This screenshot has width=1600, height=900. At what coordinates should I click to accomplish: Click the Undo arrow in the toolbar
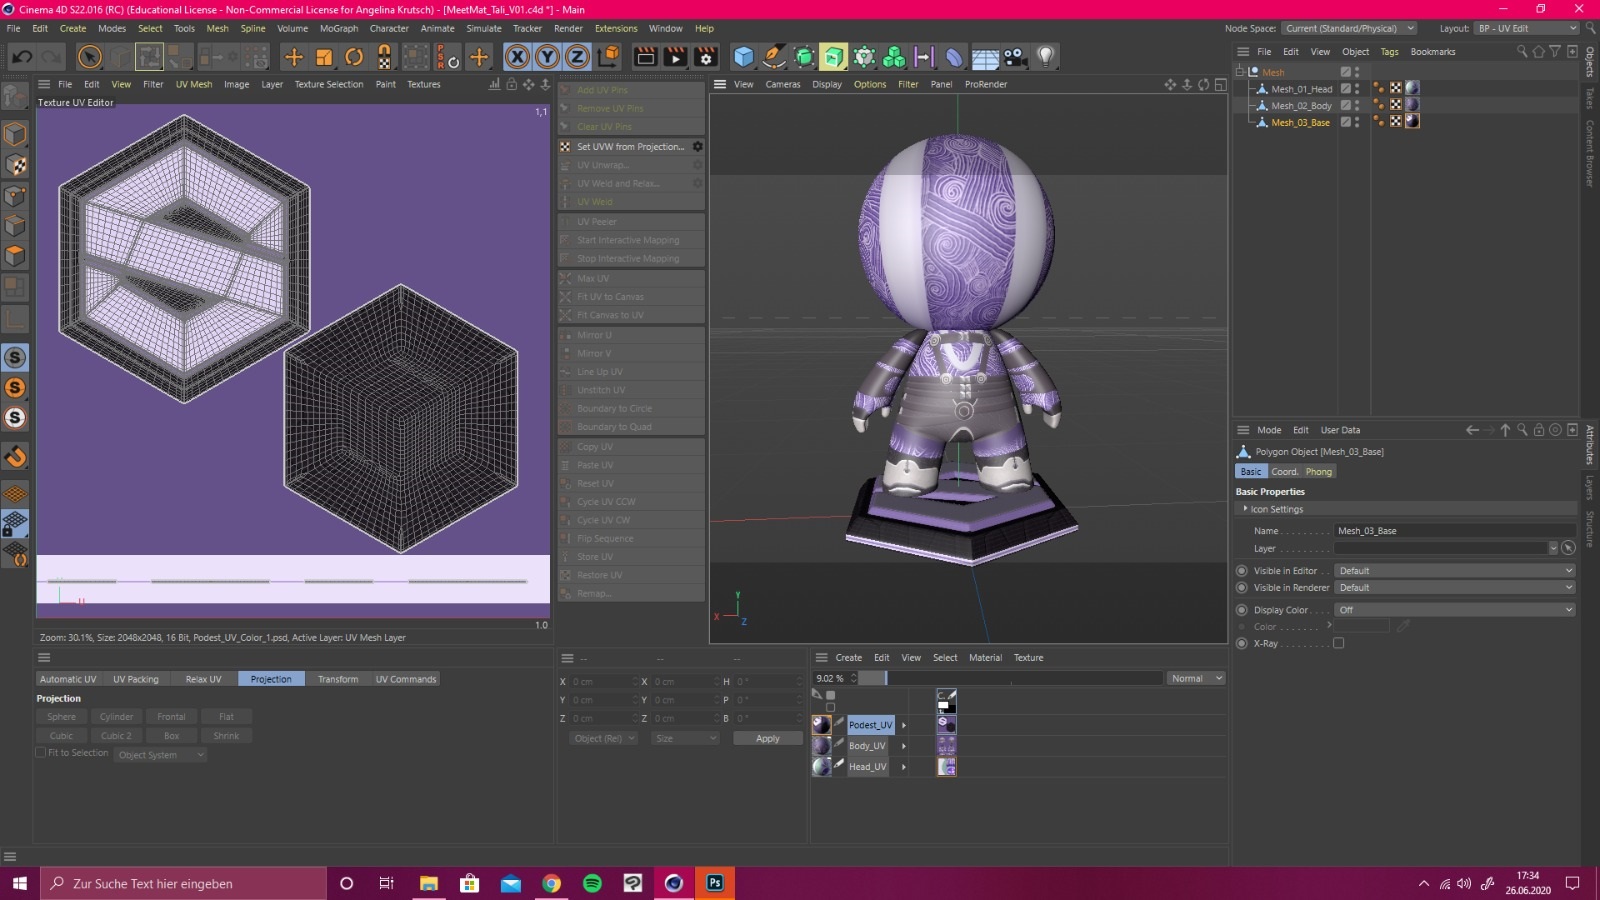click(x=21, y=57)
